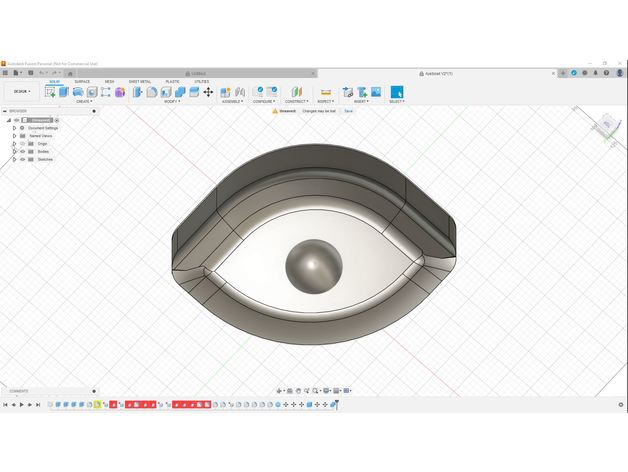Image resolution: width=628 pixels, height=472 pixels.
Task: Hide the Bodies folder with eye icon
Action: [22, 152]
